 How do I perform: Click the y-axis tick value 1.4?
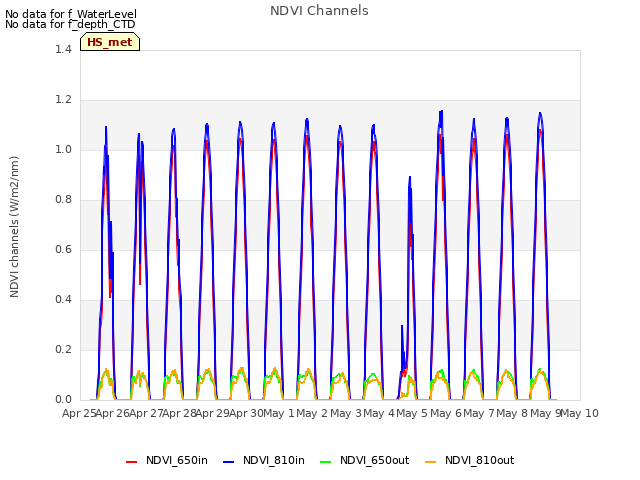[63, 49]
